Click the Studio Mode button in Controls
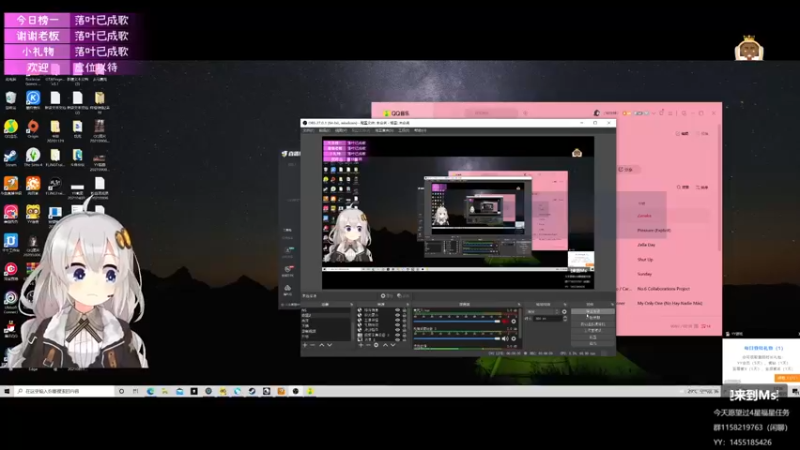Viewport: 800px width, 450px height. click(x=592, y=331)
